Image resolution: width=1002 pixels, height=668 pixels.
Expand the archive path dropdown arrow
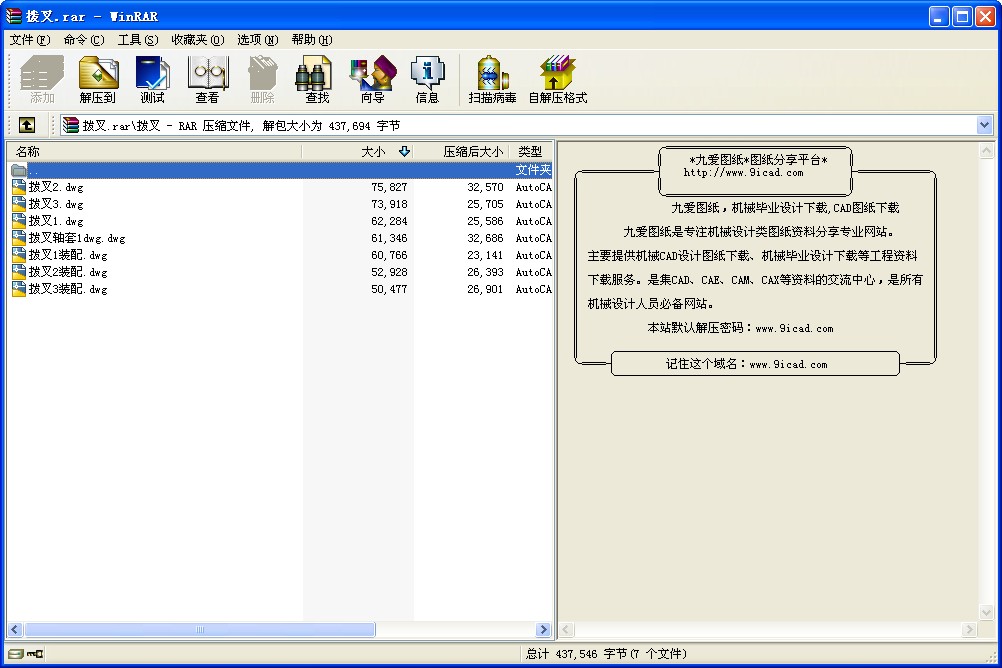pyautogui.click(x=984, y=125)
